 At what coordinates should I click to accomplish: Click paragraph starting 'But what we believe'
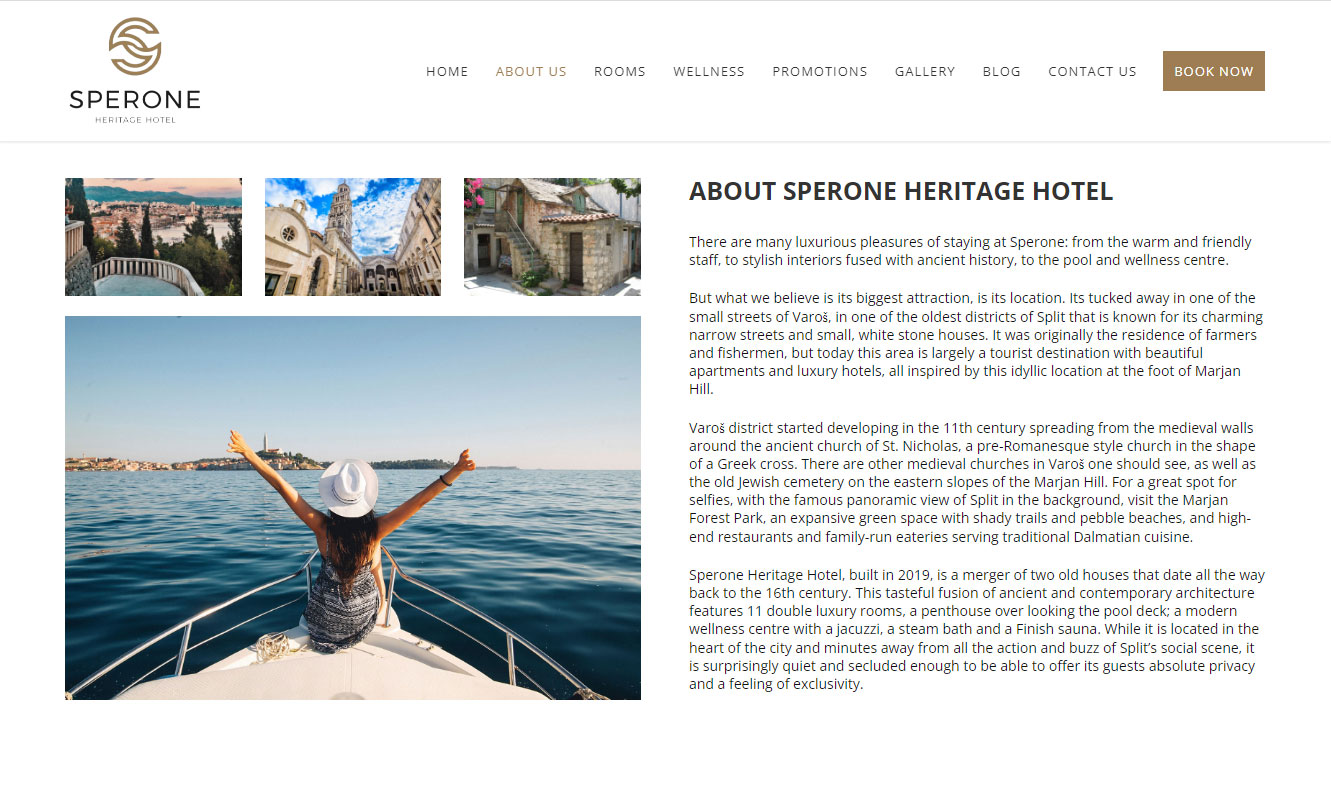[976, 344]
